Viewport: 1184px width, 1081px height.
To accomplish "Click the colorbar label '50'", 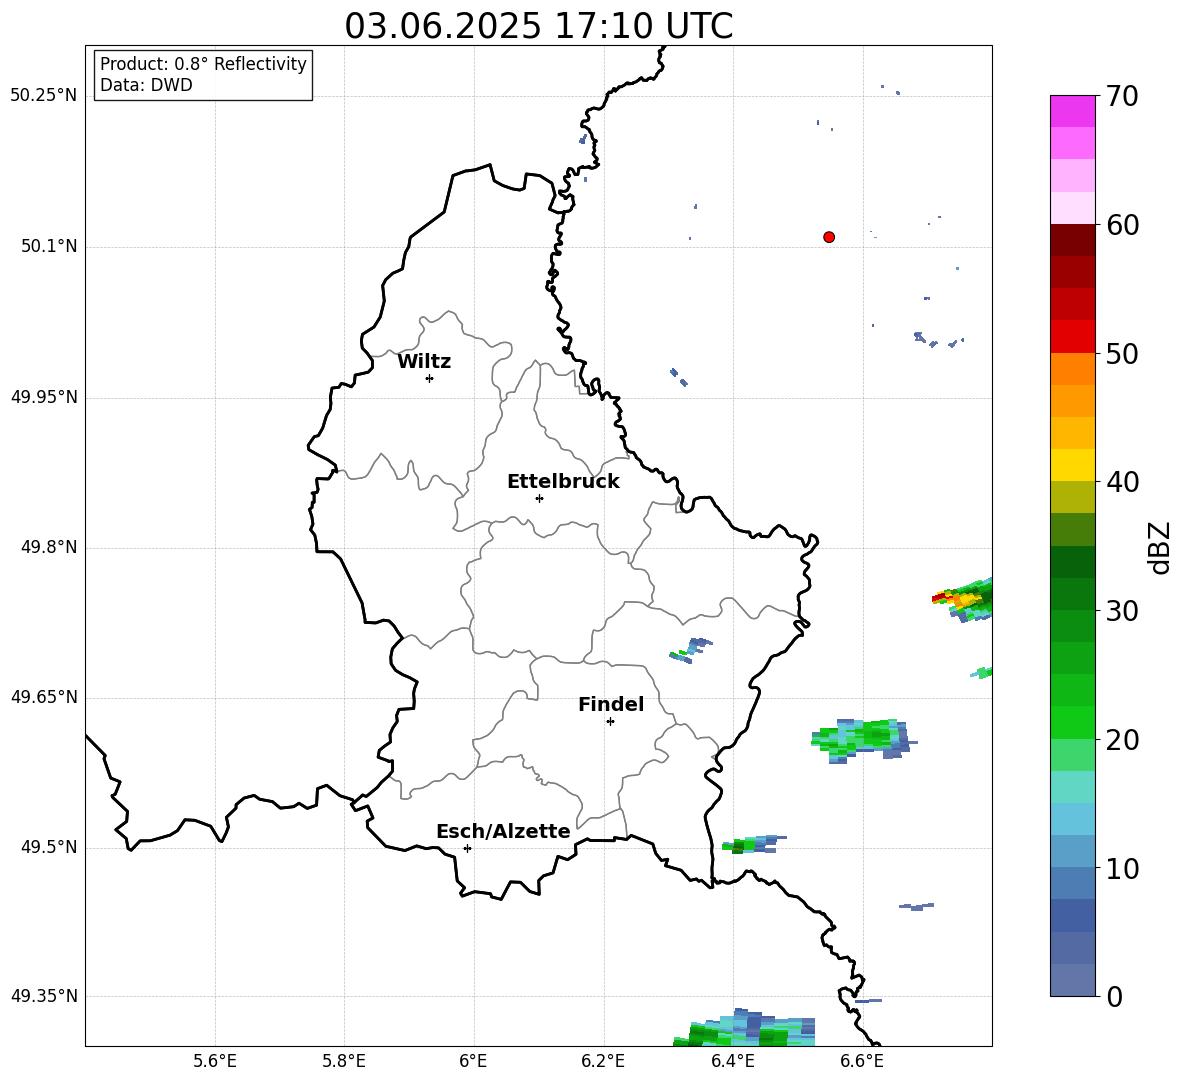I will (1122, 353).
